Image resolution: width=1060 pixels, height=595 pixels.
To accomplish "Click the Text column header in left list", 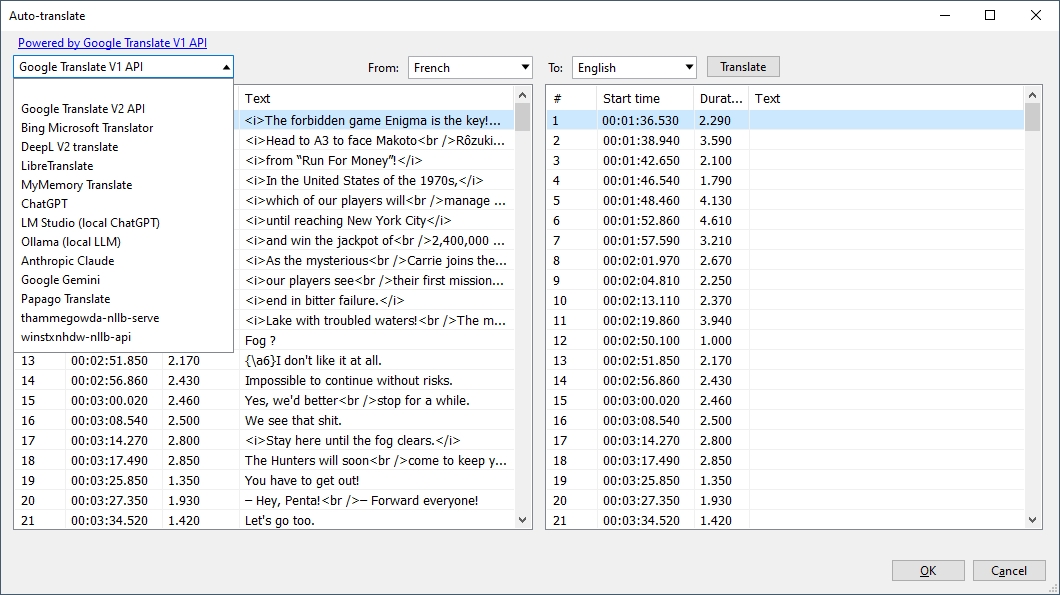I will coord(375,99).
